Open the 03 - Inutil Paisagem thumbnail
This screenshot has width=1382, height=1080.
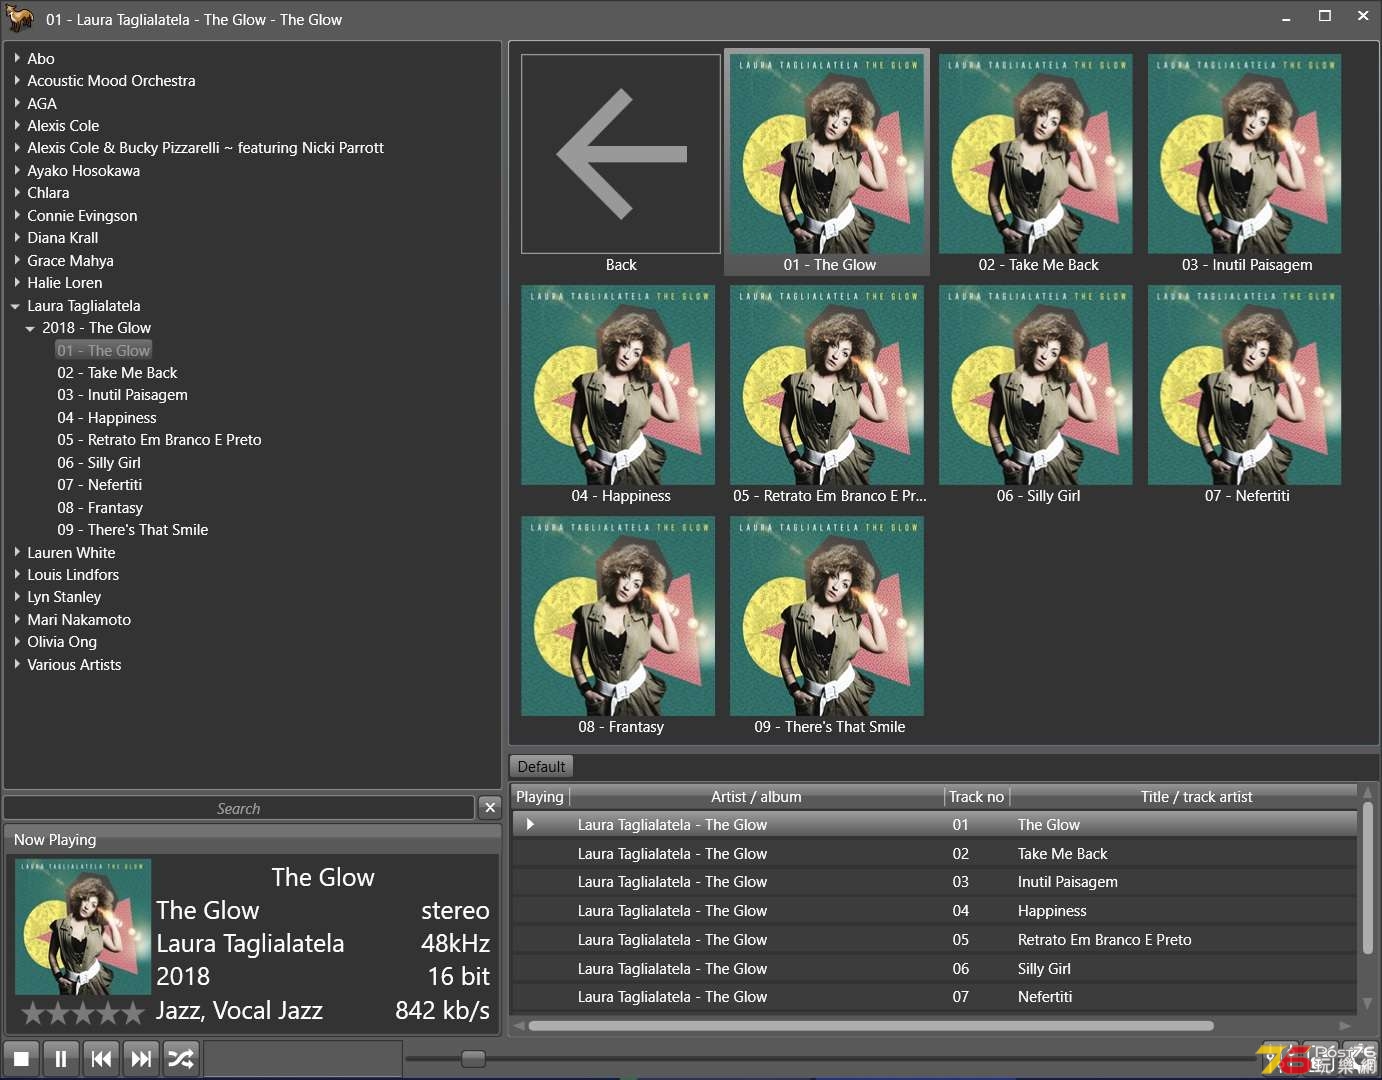pyautogui.click(x=1245, y=153)
